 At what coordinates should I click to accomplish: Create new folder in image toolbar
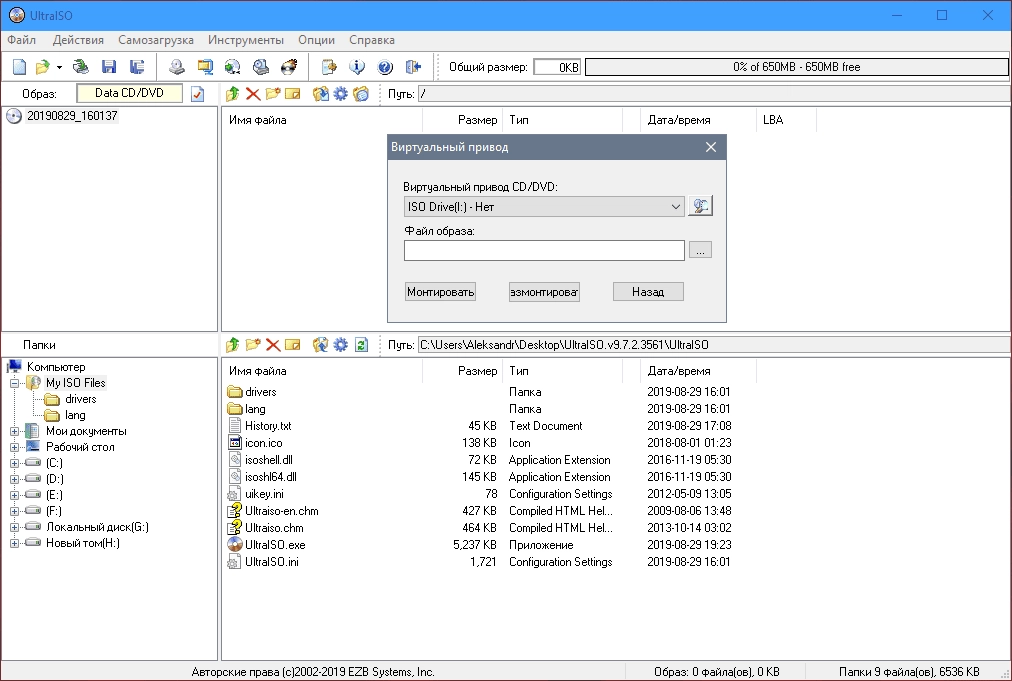point(273,94)
